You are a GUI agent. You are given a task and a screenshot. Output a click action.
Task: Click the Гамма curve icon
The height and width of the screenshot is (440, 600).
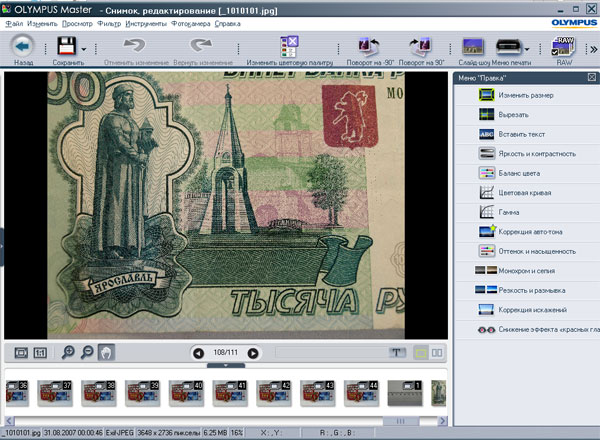click(486, 212)
